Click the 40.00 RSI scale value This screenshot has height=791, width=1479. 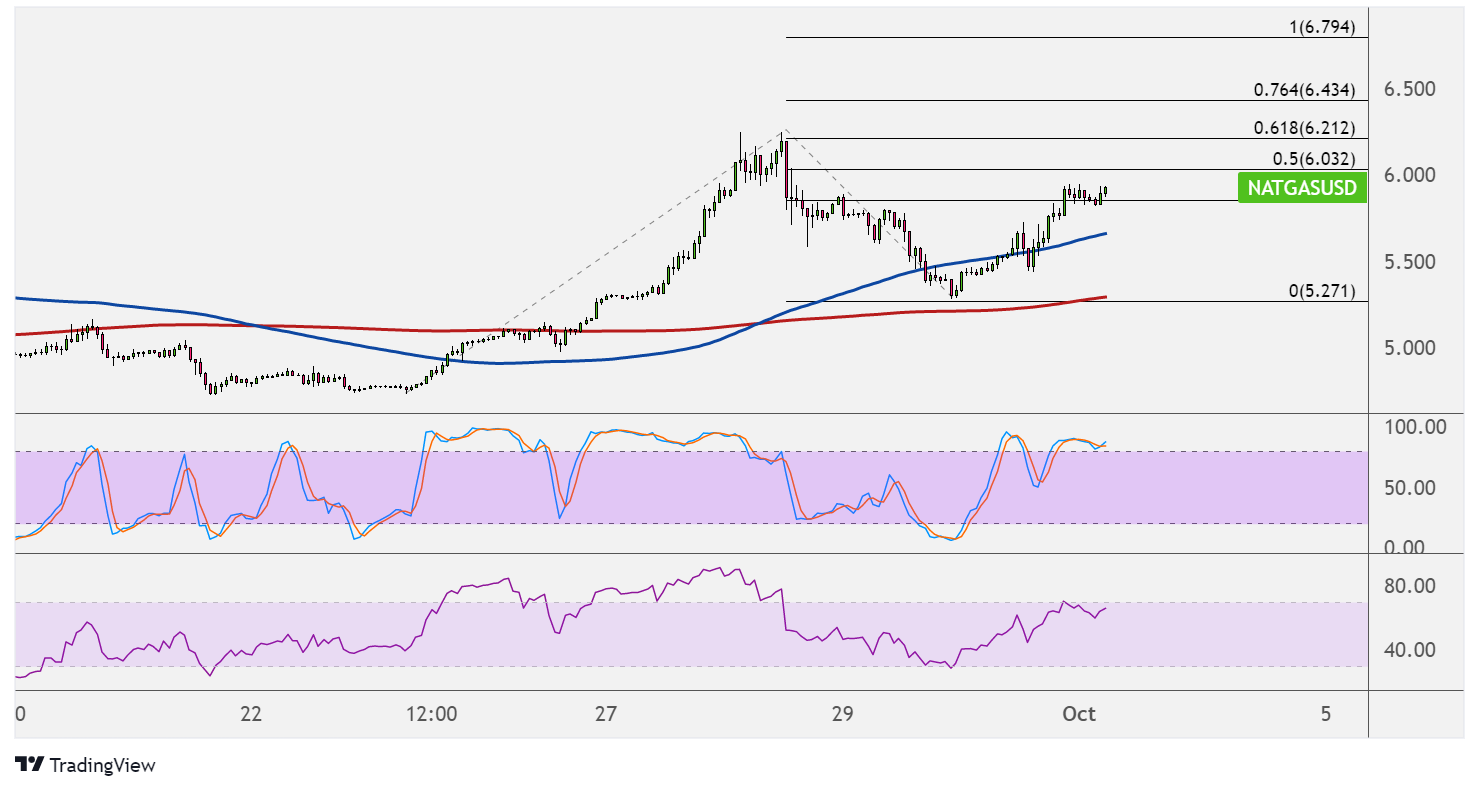1408,650
